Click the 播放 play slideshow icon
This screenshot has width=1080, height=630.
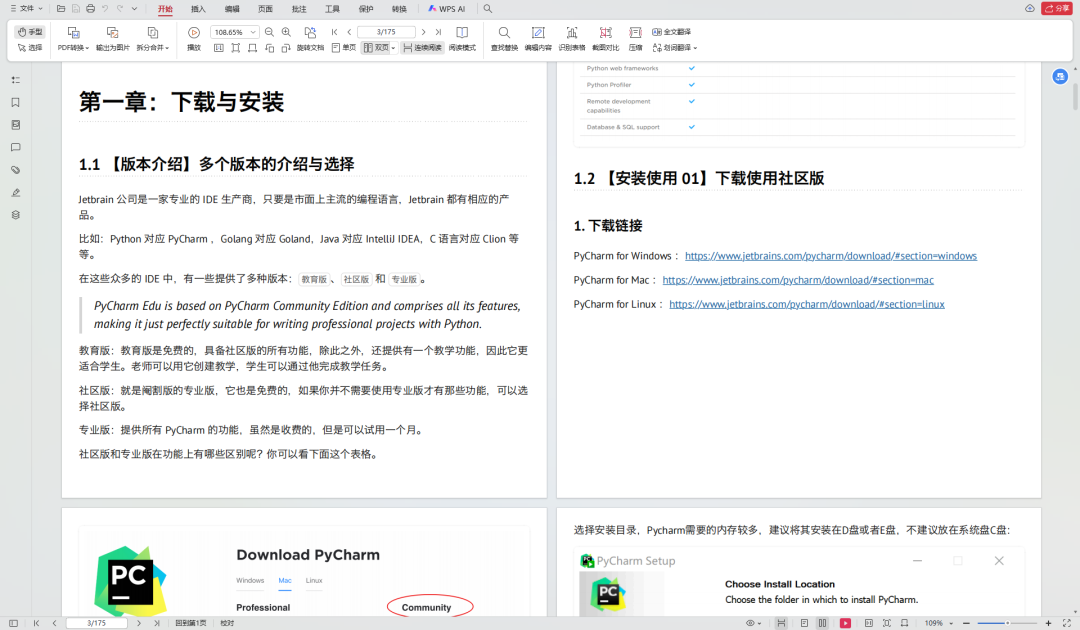194,39
